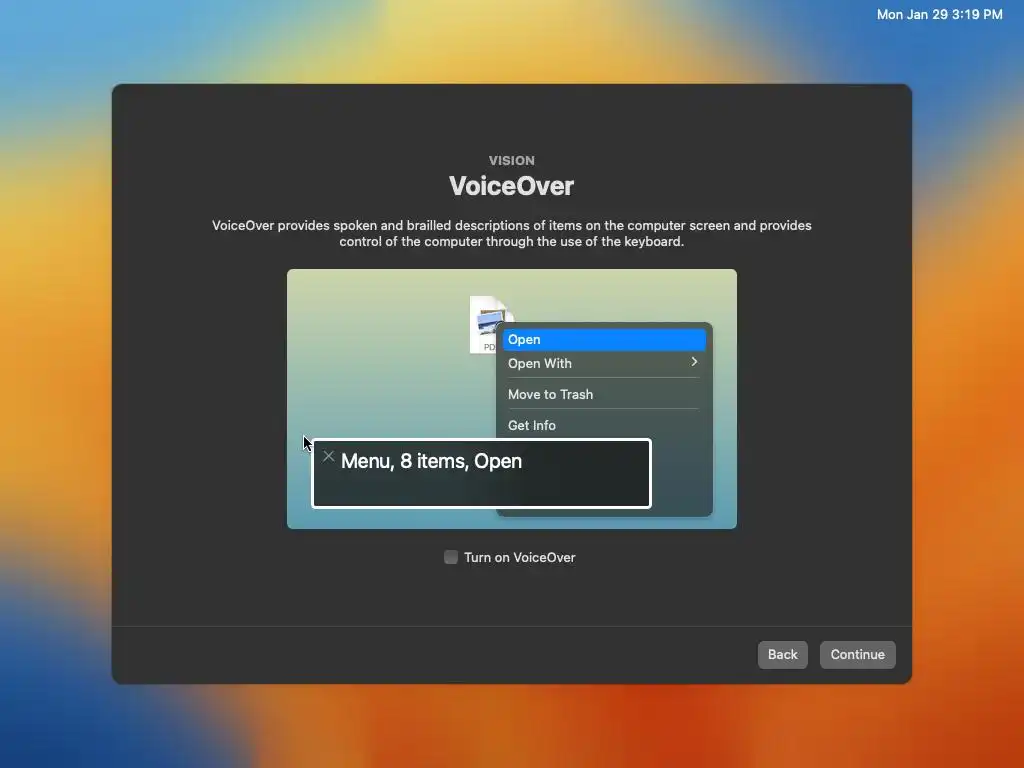Screen dimensions: 1024x768
Task: Open the date and time in menu bar
Action: [x=939, y=14]
